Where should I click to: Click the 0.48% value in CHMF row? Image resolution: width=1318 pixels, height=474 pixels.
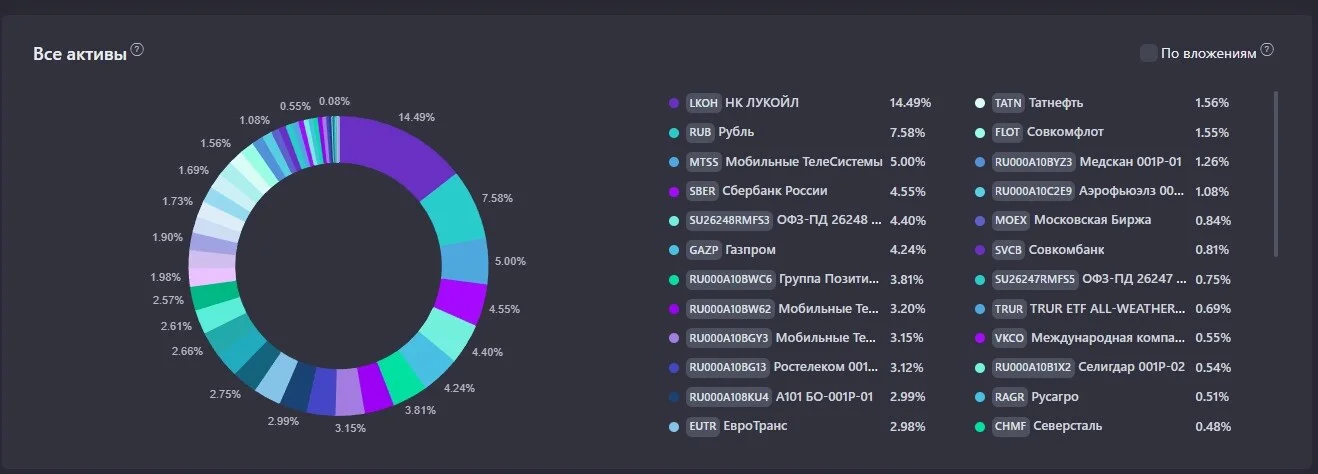coord(1213,426)
